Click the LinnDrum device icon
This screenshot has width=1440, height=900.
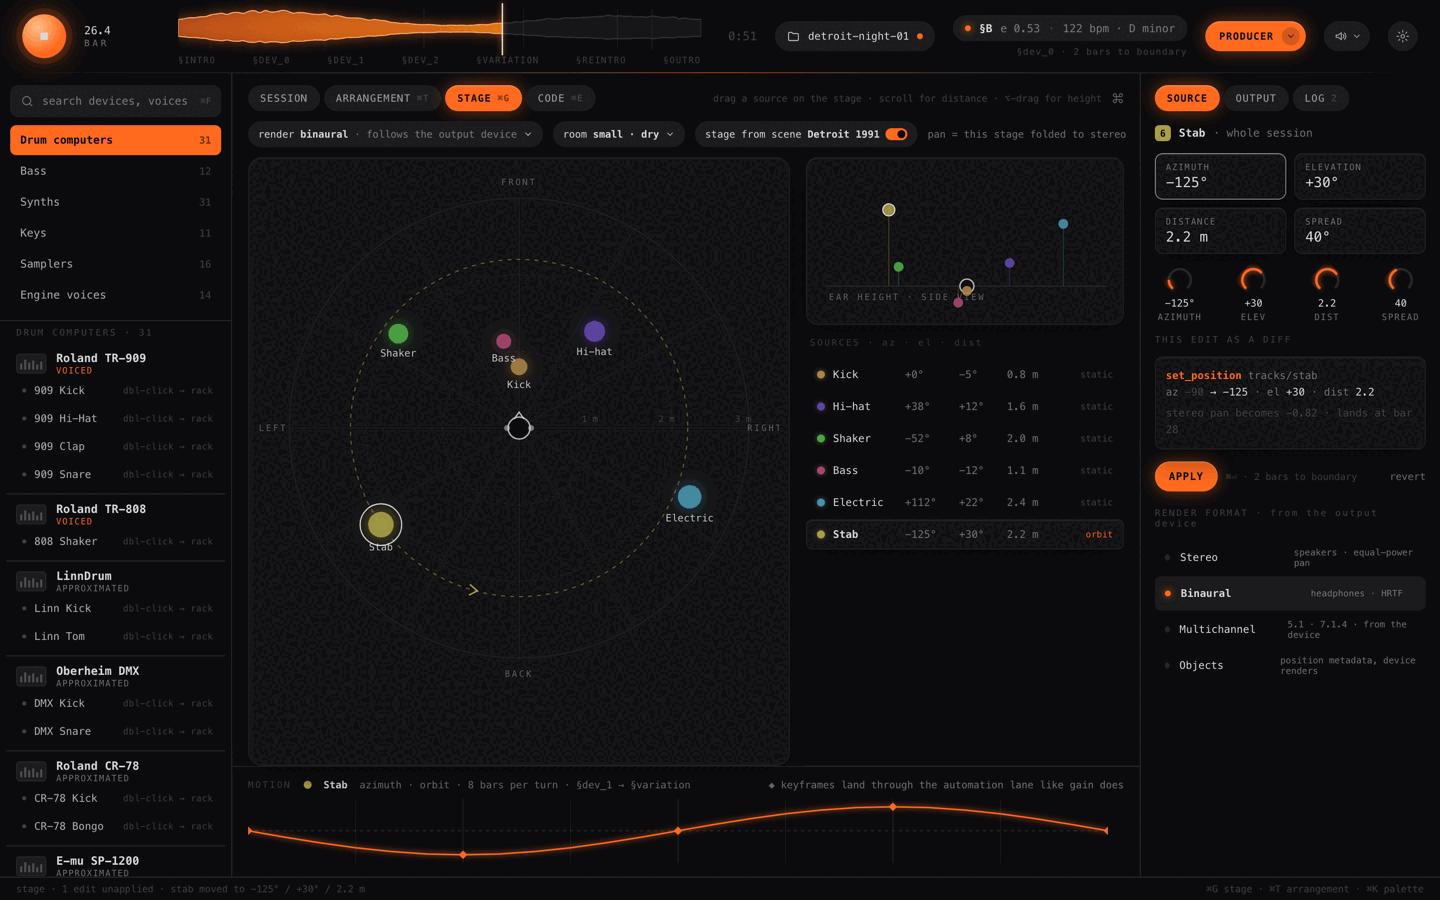click(x=31, y=582)
